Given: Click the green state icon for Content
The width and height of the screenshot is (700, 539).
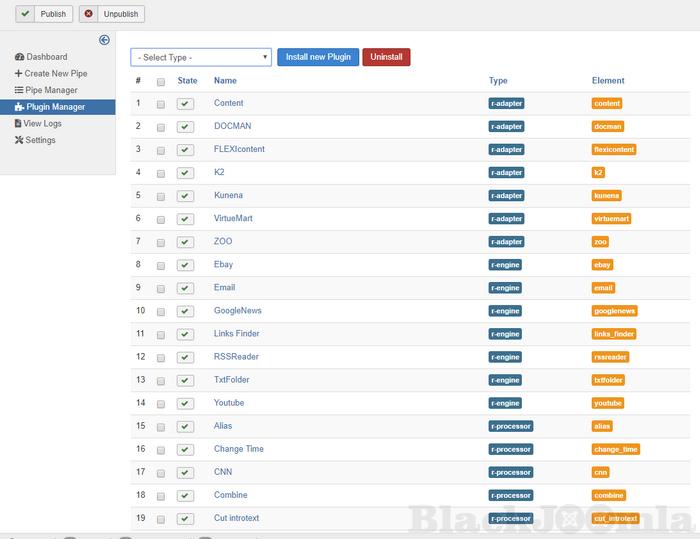Looking at the screenshot, I should click(x=185, y=104).
